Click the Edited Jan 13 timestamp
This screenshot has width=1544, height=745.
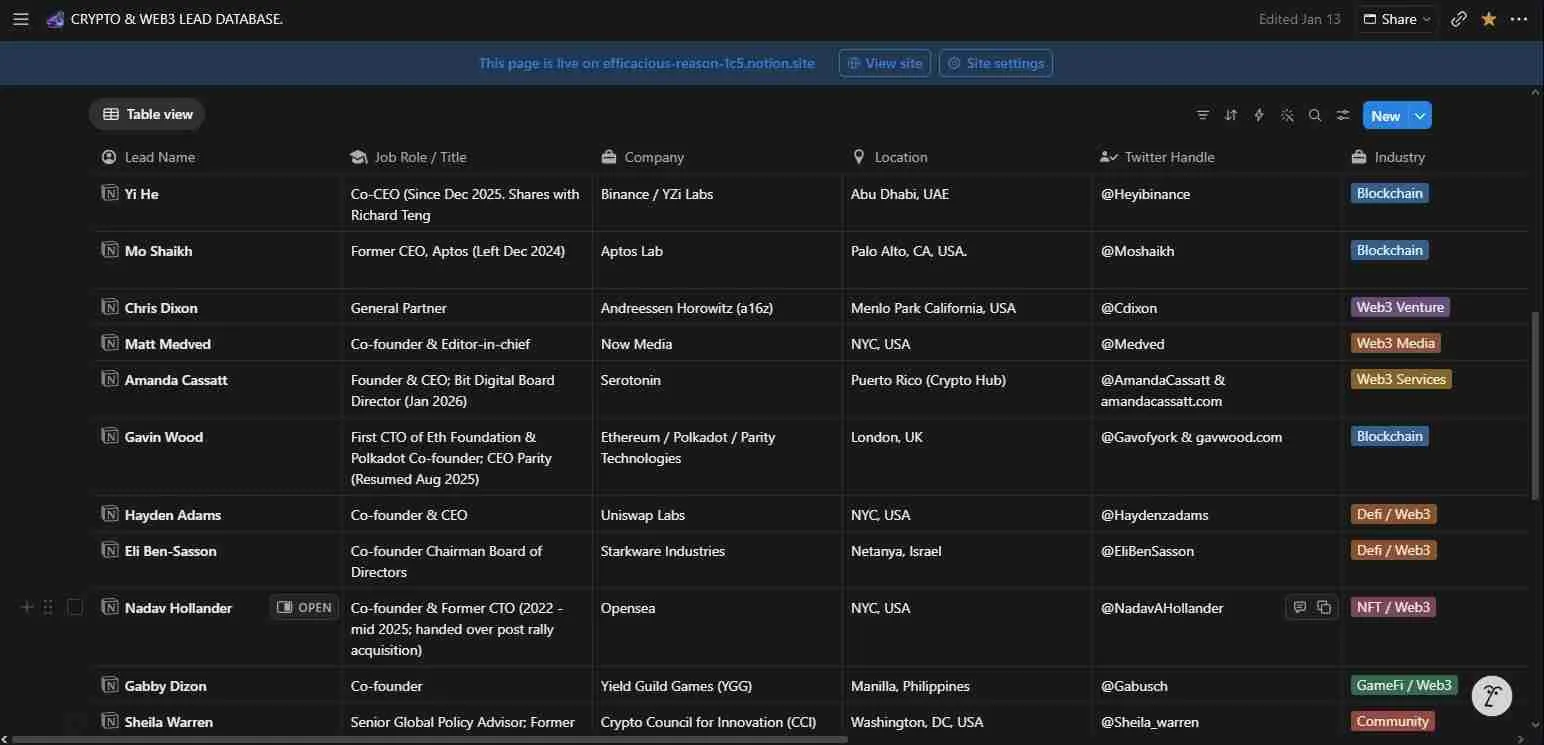coord(1299,19)
